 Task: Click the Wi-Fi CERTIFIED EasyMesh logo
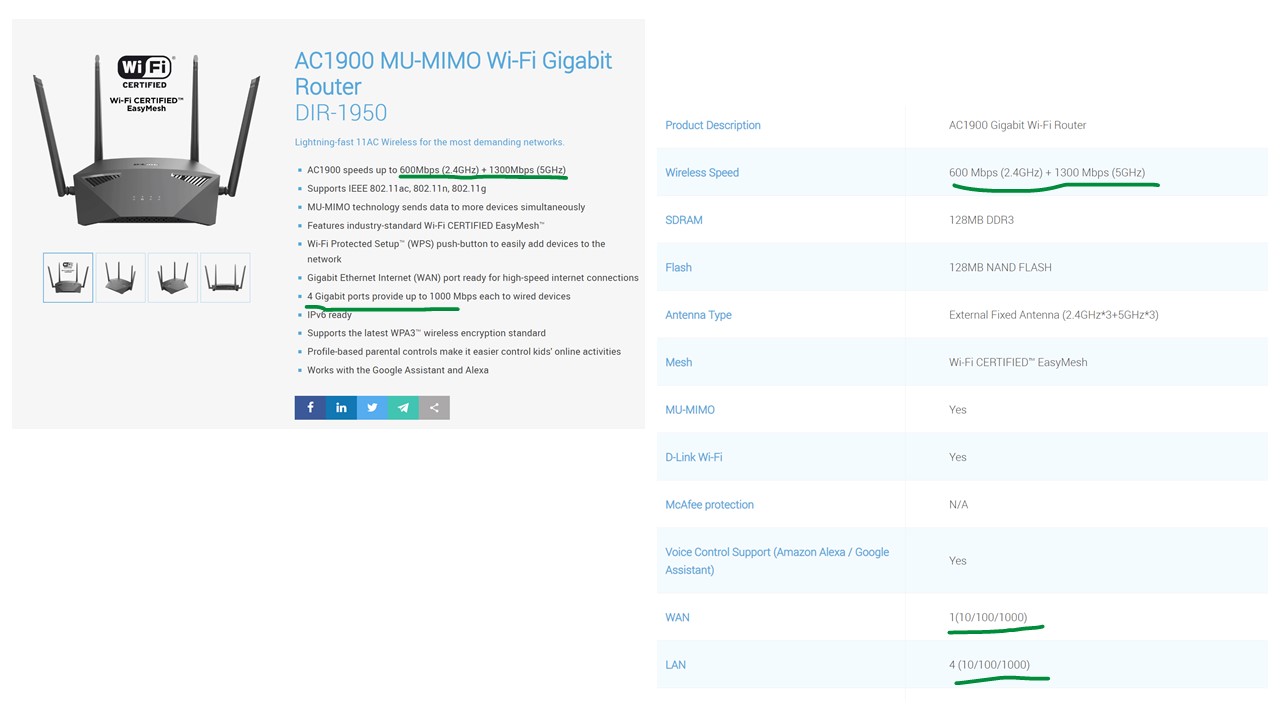pos(146,81)
